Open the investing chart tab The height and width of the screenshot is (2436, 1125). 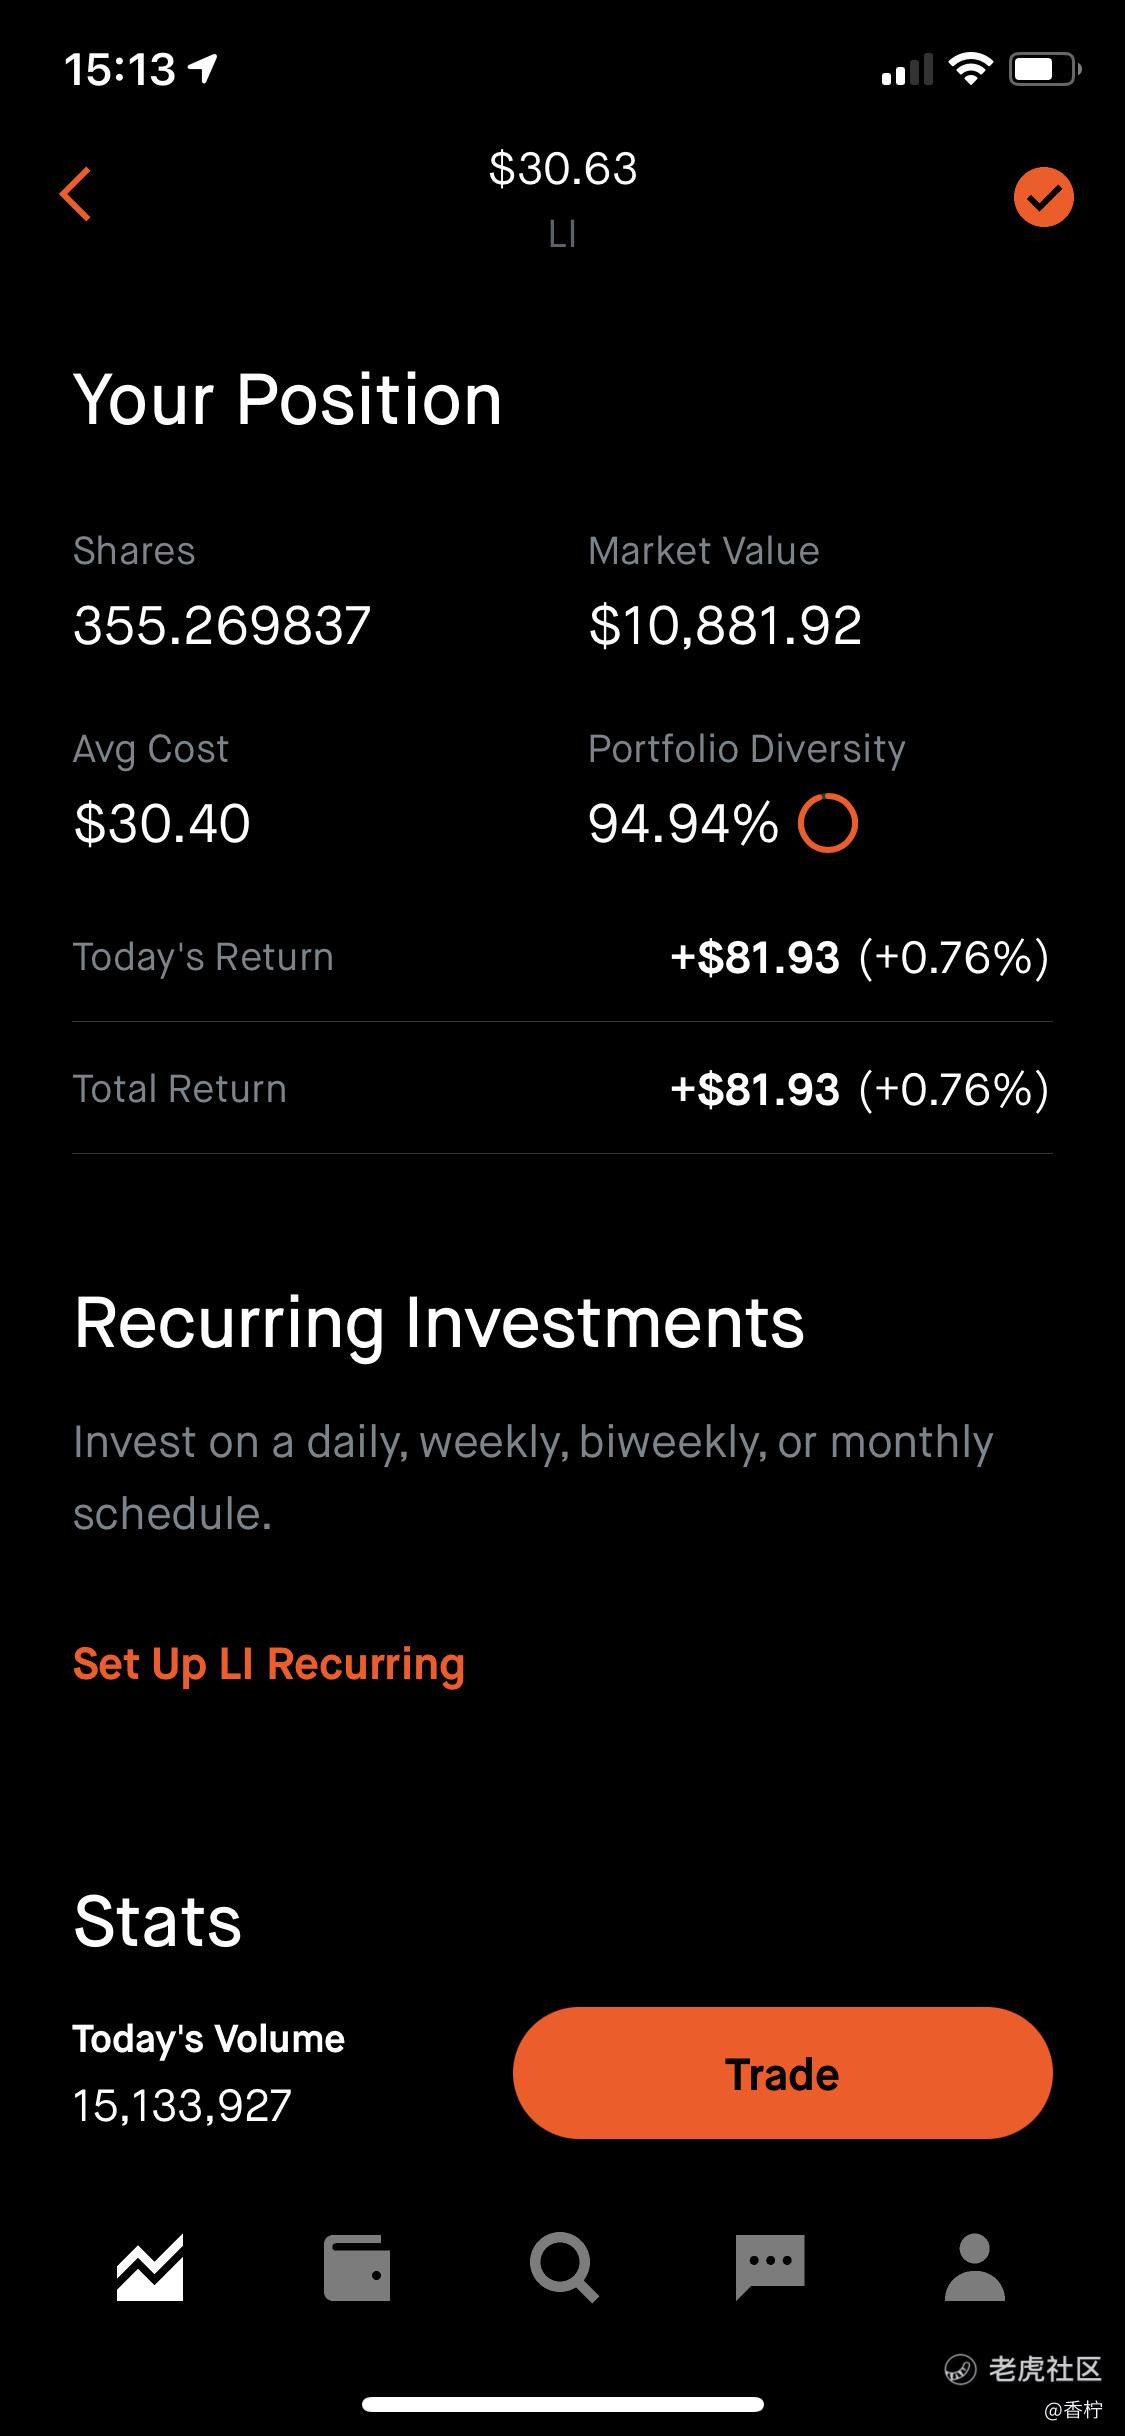tap(150, 2267)
